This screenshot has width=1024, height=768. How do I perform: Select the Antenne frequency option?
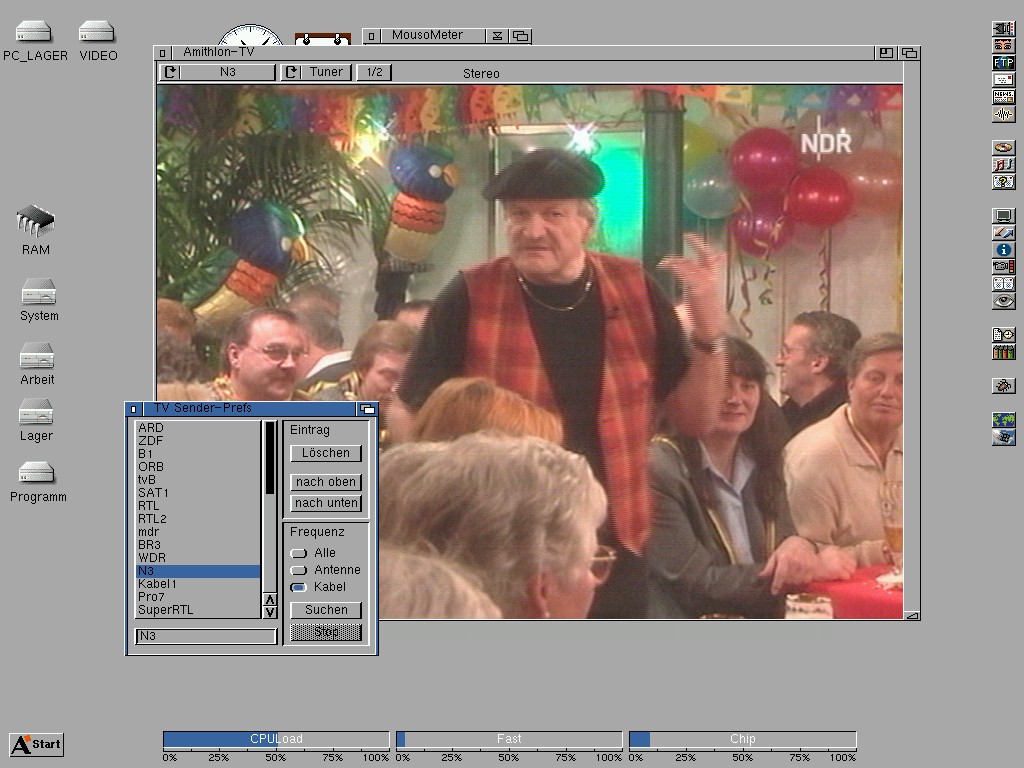[x=299, y=570]
